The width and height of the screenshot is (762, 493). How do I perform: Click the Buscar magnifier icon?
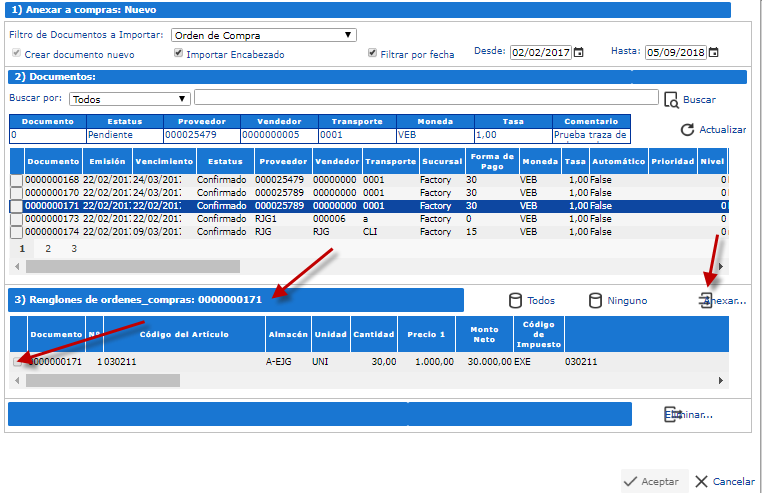coord(671,100)
